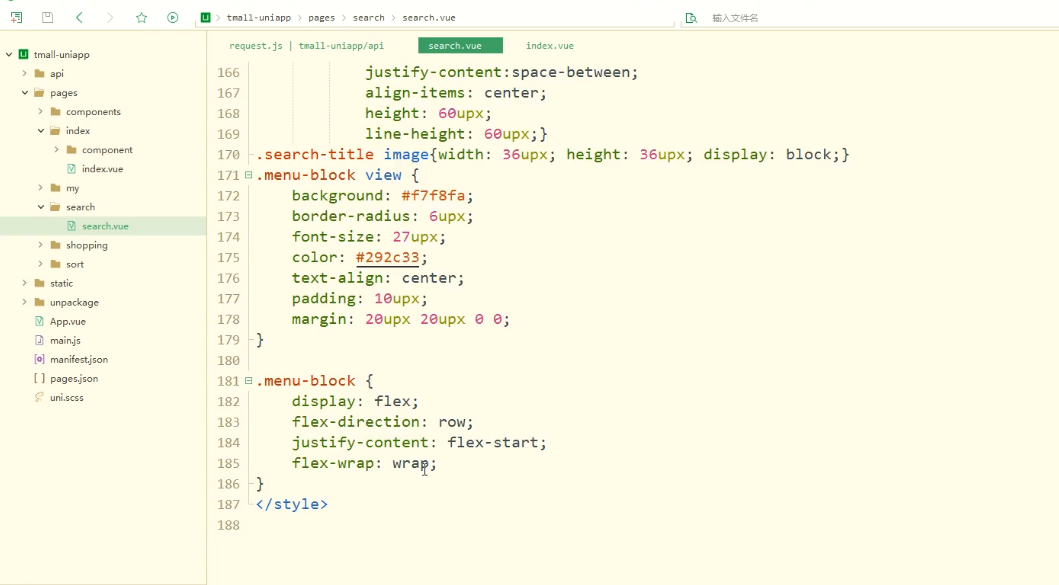Click line number 180 in gutter
Screen dimensions: 1059x585
point(228,360)
